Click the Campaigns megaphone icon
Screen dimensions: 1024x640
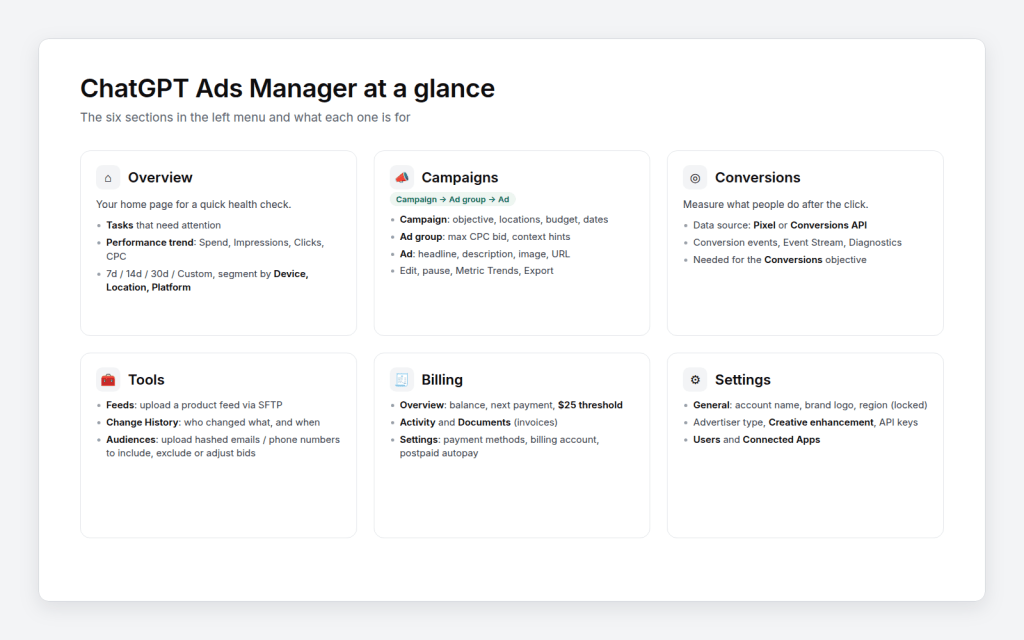point(402,178)
